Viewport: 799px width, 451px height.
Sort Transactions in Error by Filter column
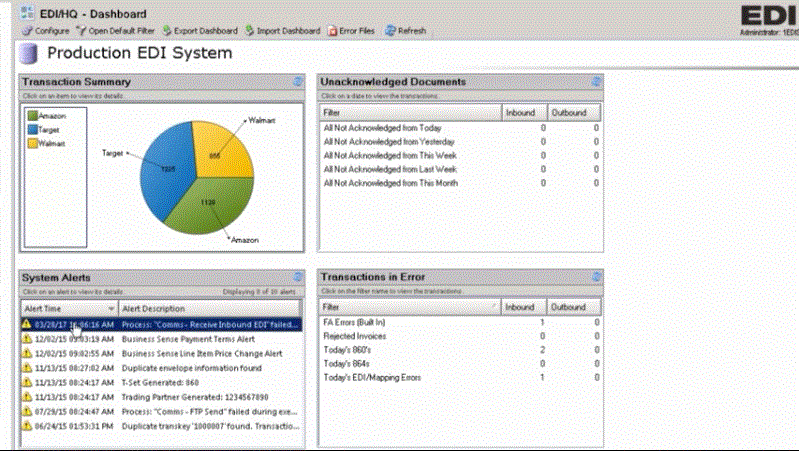pos(410,307)
